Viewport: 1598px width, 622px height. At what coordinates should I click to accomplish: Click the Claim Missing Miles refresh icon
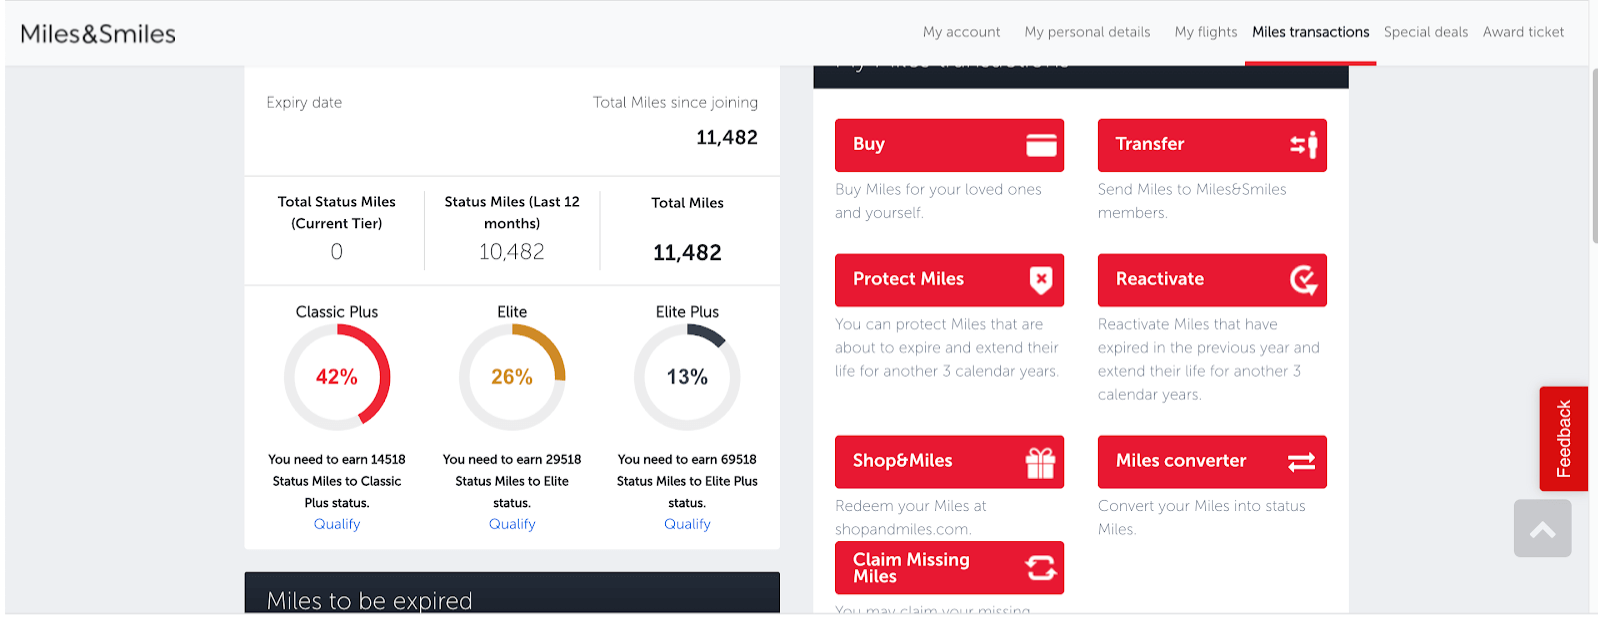[1041, 568]
